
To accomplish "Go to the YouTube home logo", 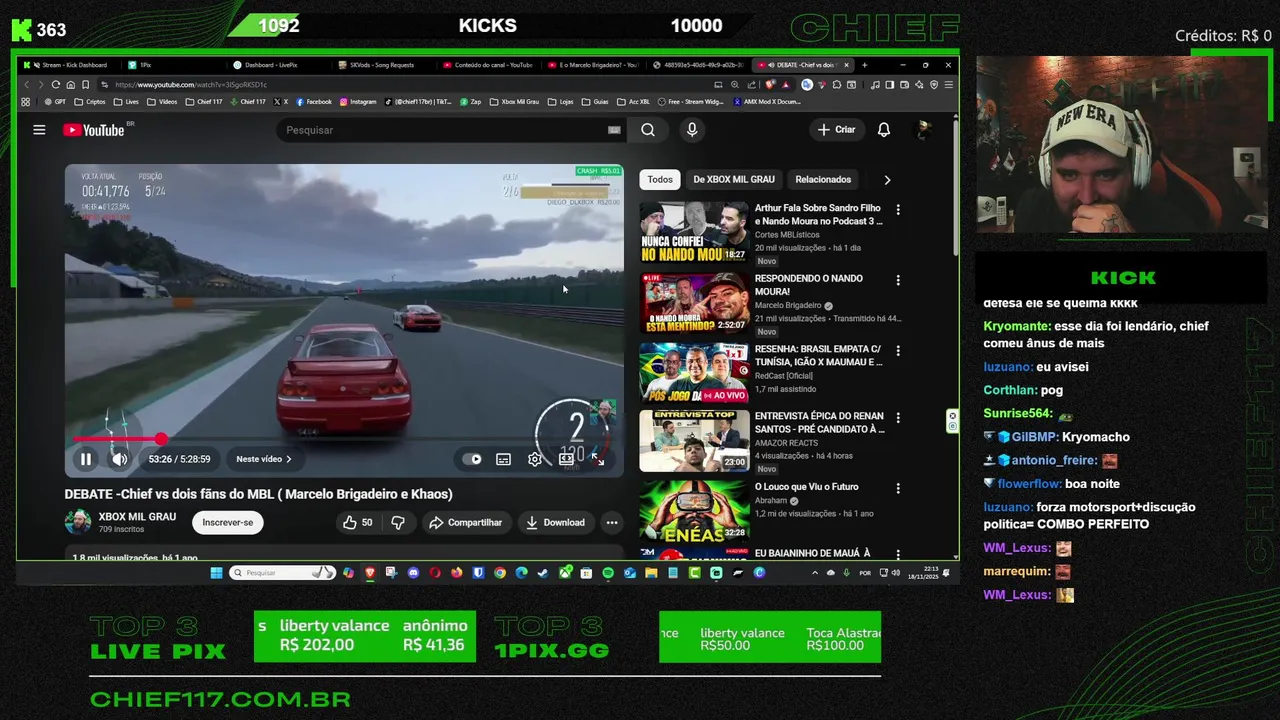I will tap(94, 130).
